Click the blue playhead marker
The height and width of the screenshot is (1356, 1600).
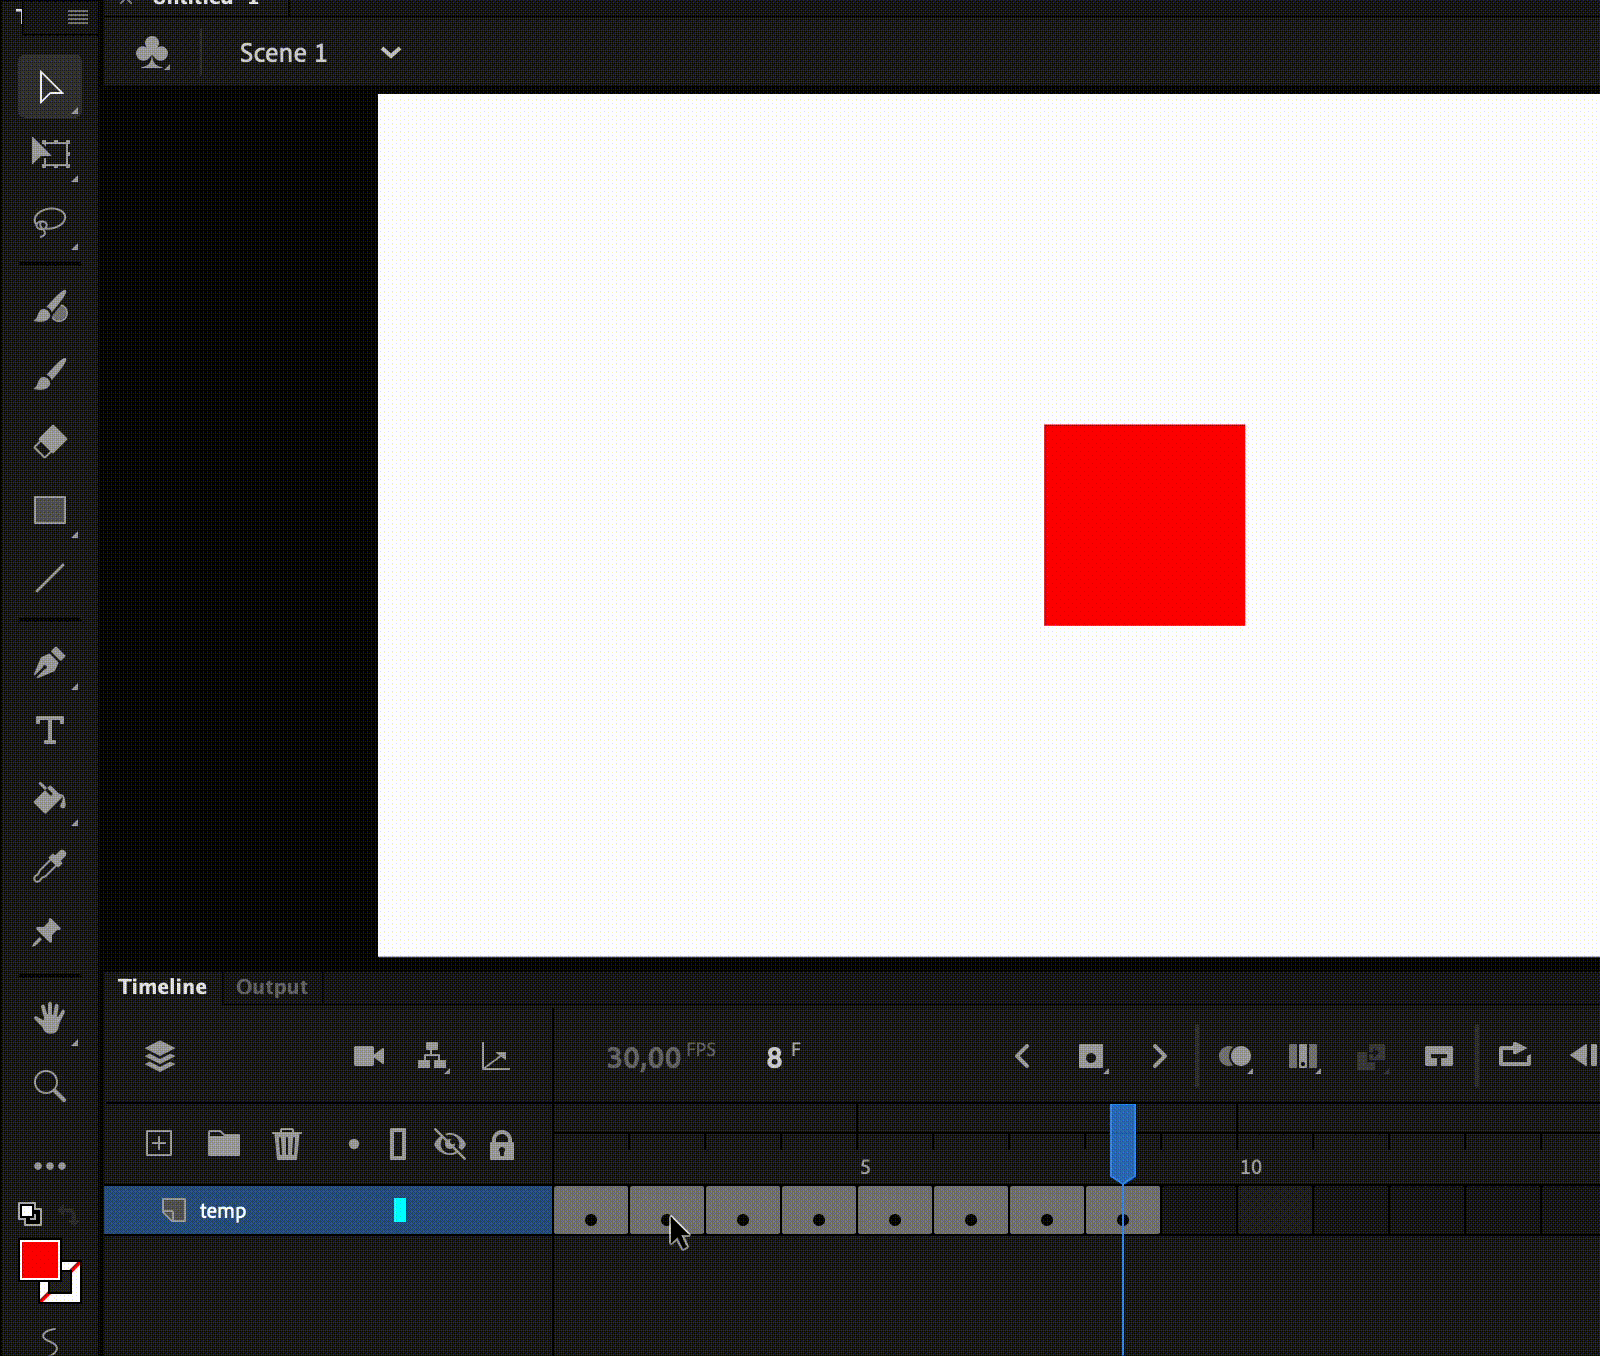point(1123,1142)
